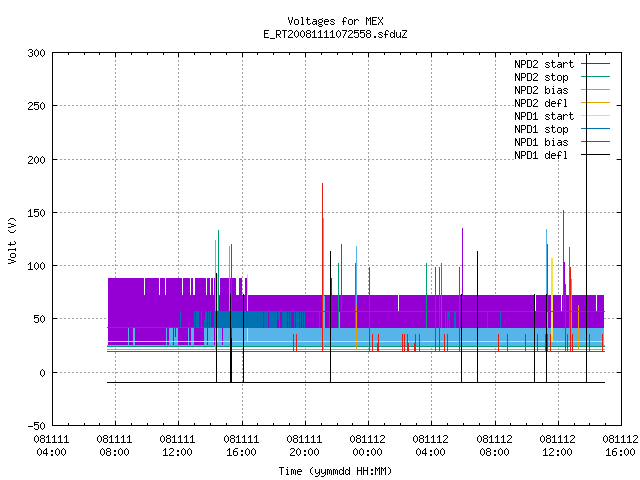Screen dimensions: 640x480
Task: Click the green NPD2 stop legend line
Action: (596, 77)
